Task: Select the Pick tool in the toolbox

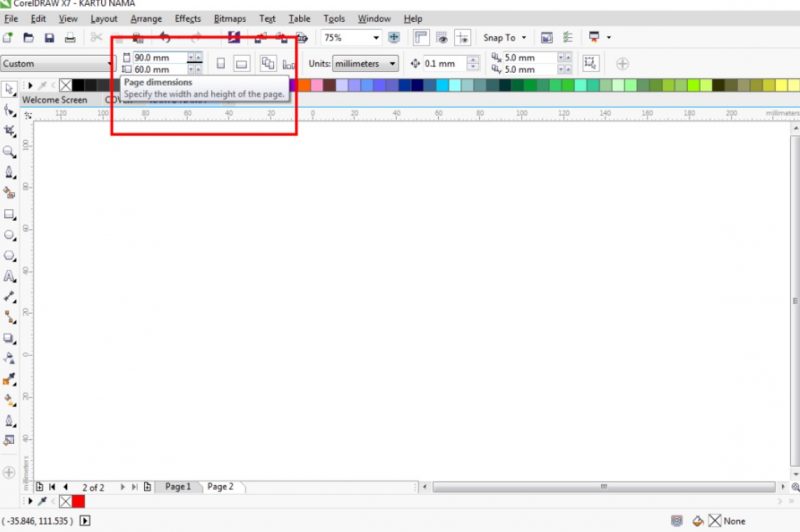Action: click(x=9, y=89)
